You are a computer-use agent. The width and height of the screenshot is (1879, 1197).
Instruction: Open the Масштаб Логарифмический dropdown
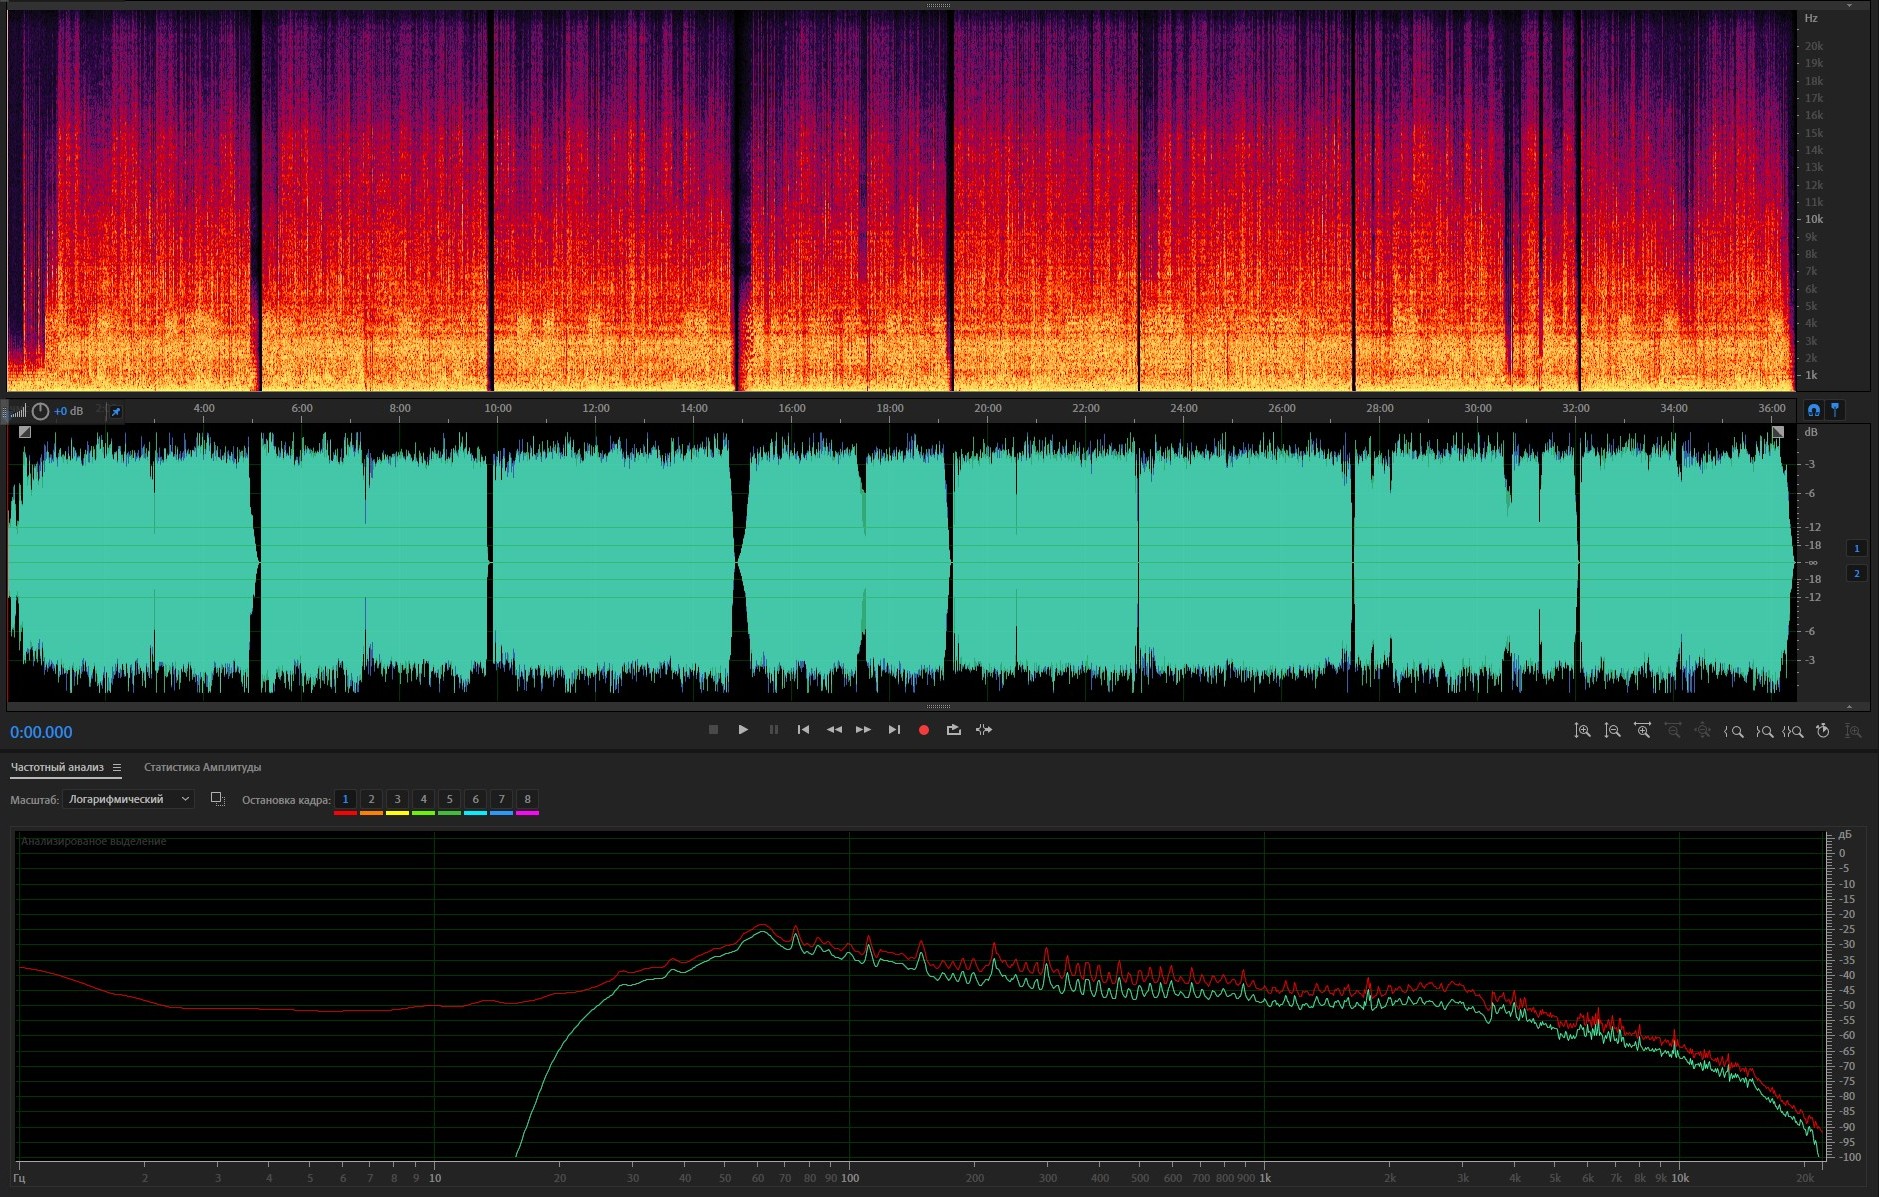point(128,799)
